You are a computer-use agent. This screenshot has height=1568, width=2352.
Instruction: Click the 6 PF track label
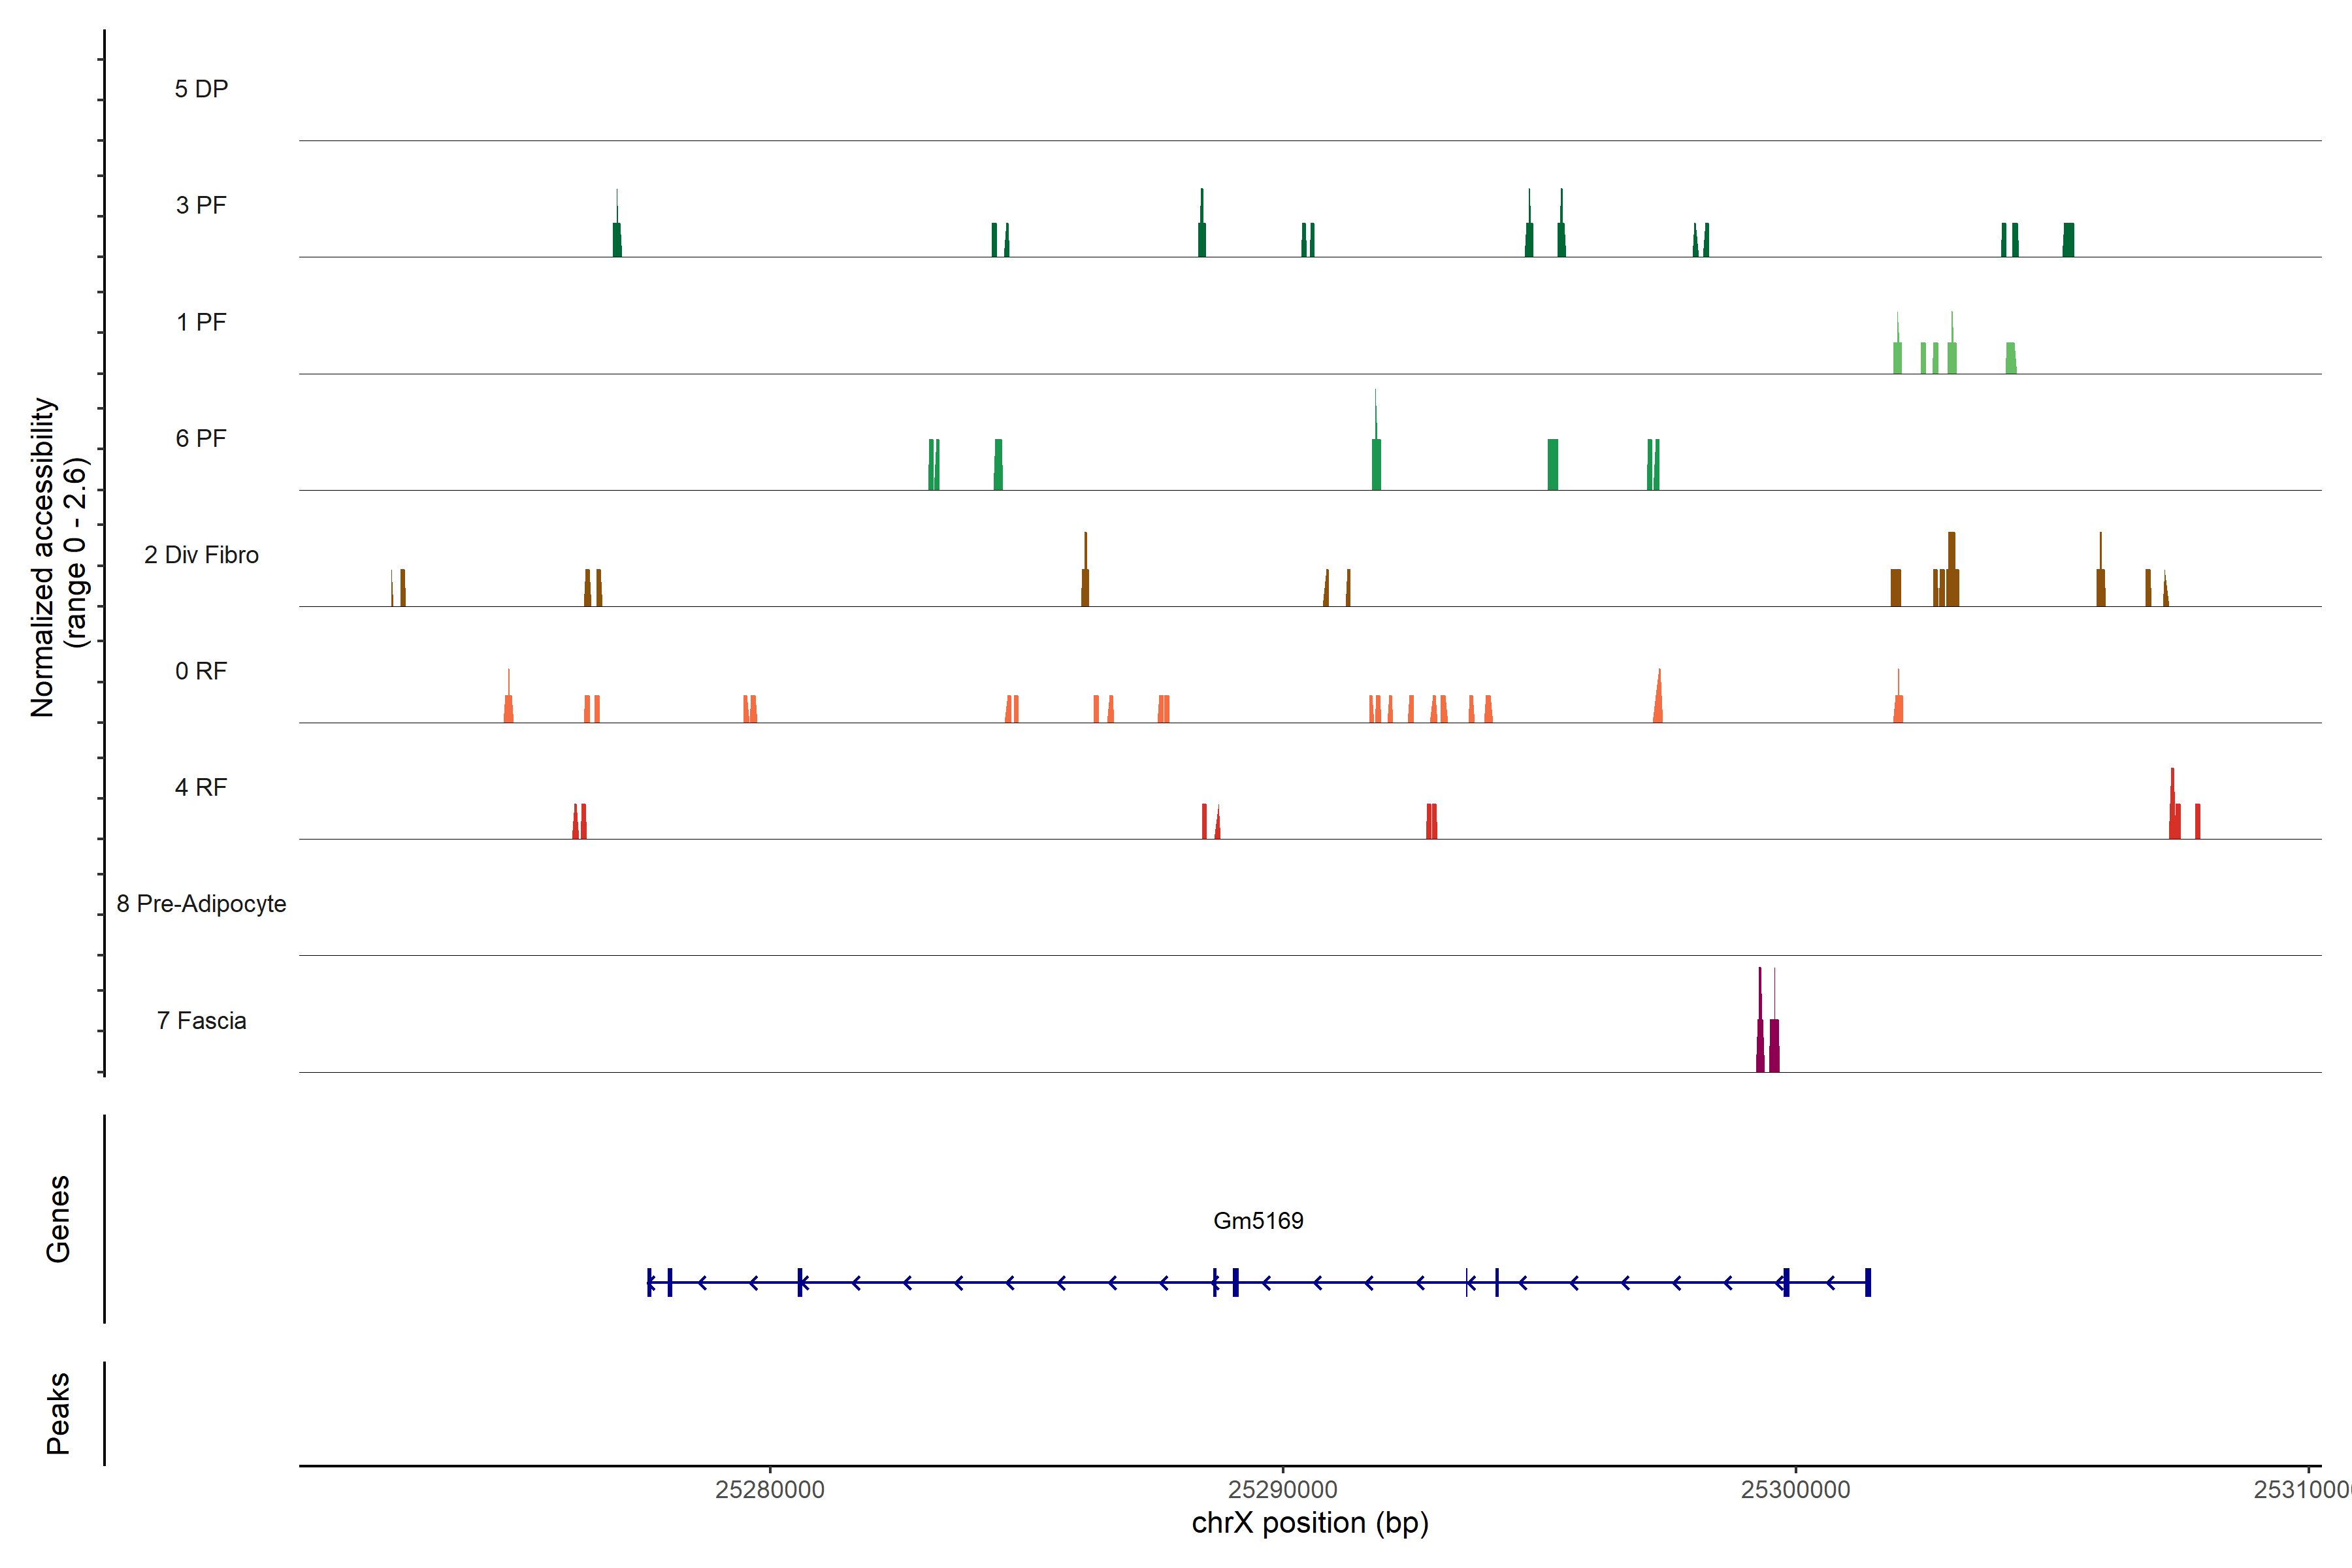click(x=201, y=439)
